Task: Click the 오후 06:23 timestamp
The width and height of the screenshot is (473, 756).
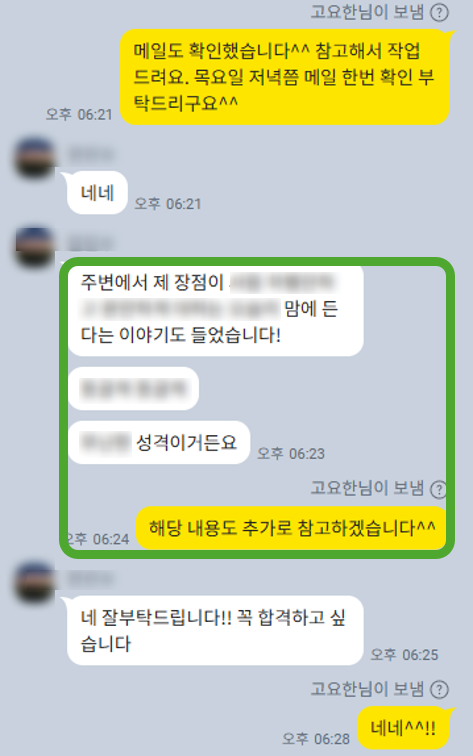Action: [x=291, y=453]
